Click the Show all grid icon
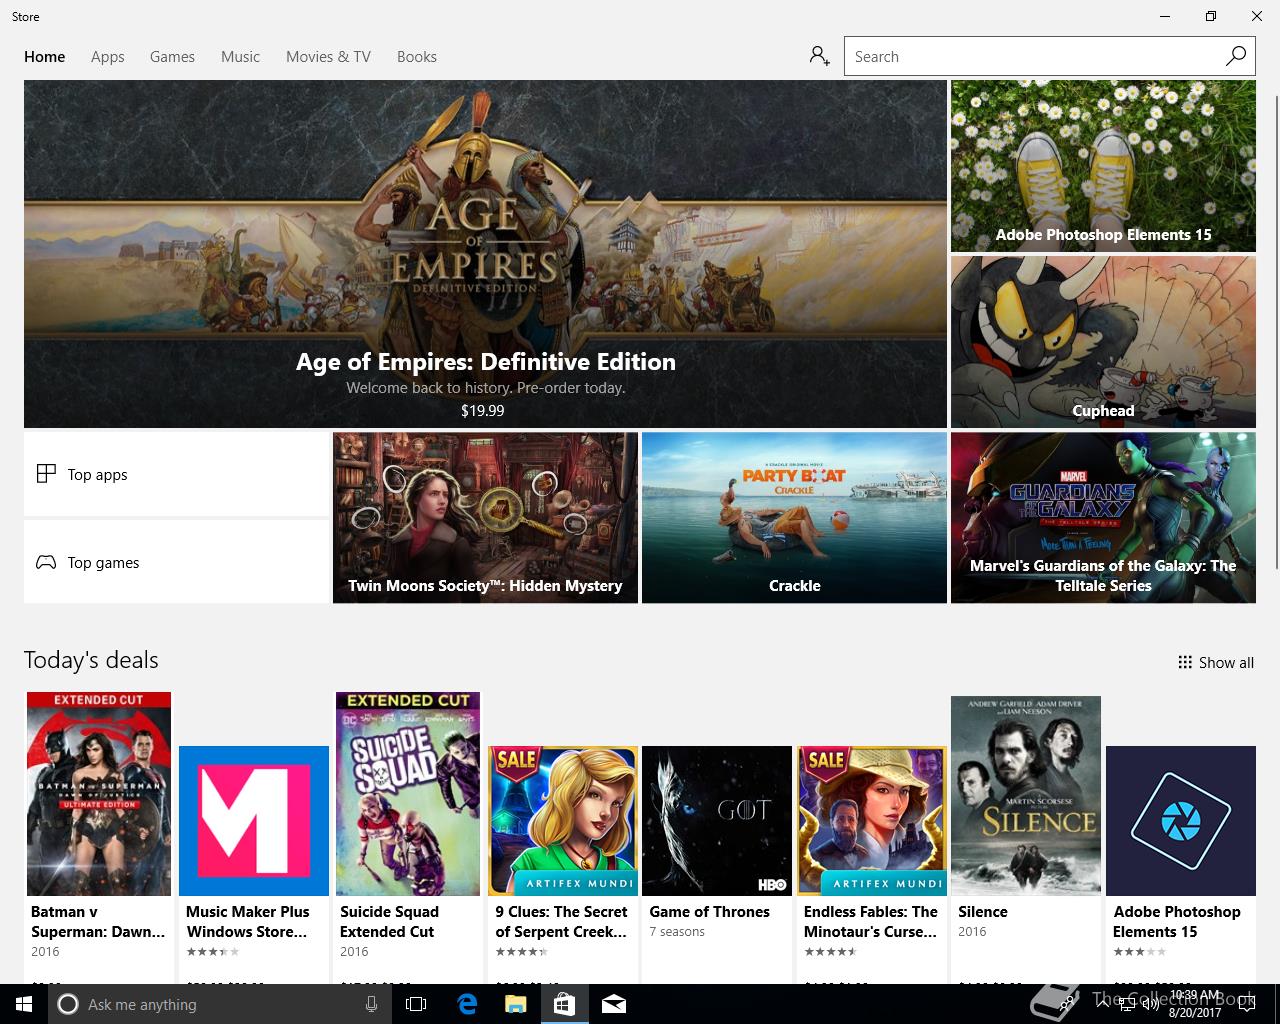The width and height of the screenshot is (1280, 1024). tap(1185, 662)
